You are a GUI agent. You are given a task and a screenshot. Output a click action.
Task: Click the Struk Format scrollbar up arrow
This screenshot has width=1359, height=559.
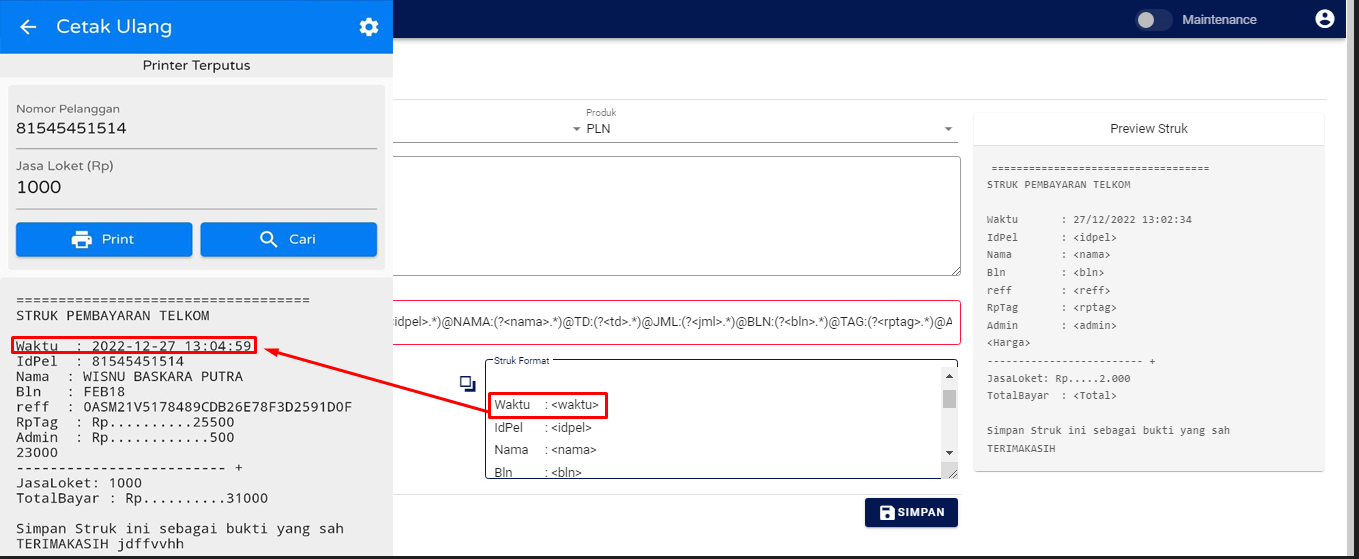(949, 376)
